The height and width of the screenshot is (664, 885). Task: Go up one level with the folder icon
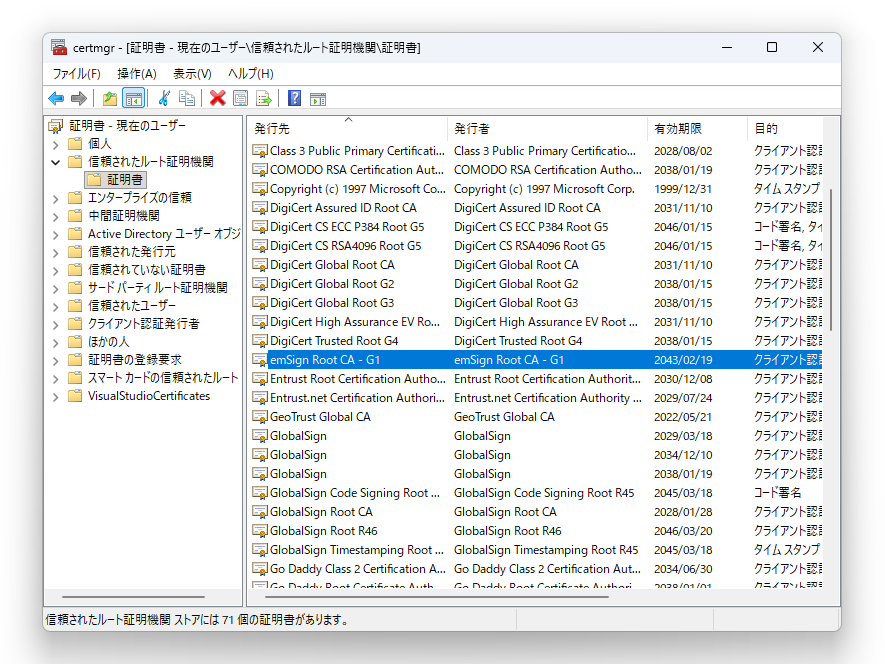[109, 99]
